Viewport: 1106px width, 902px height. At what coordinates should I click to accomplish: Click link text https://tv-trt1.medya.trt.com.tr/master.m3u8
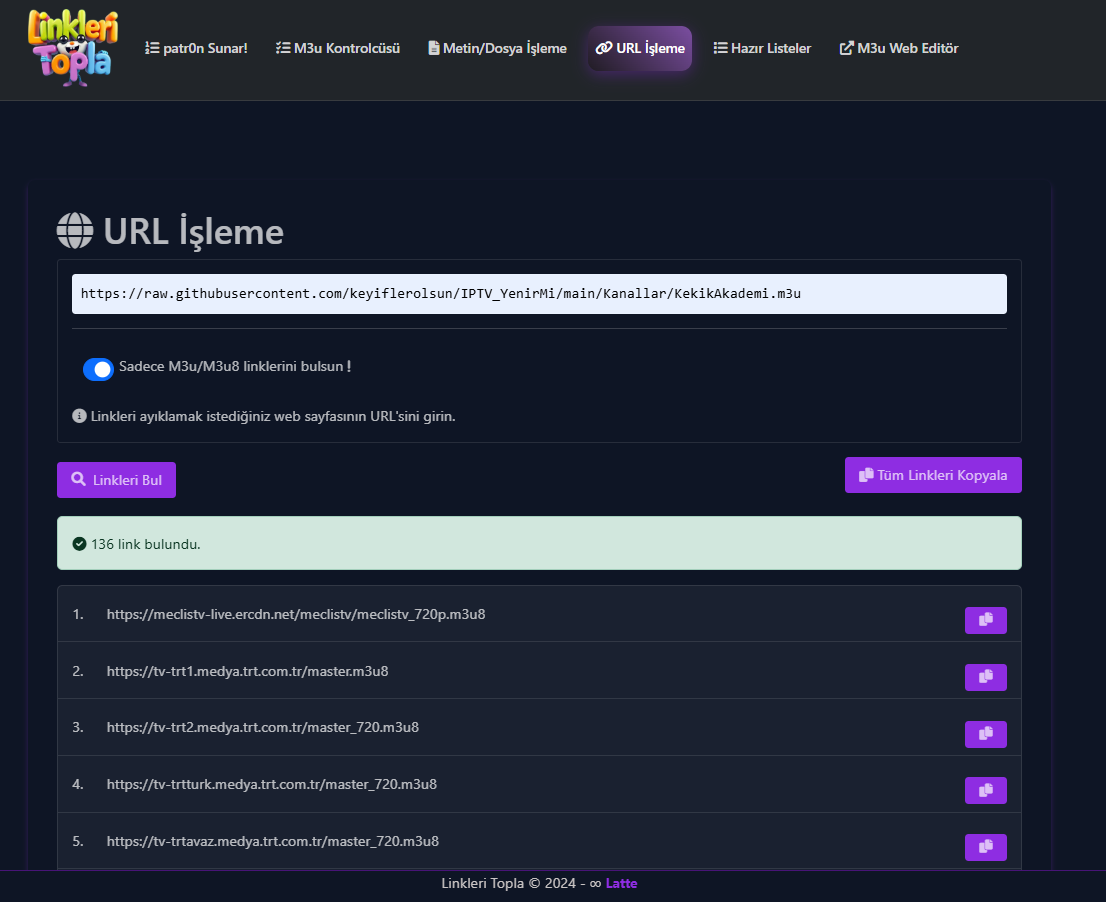pyautogui.click(x=247, y=671)
